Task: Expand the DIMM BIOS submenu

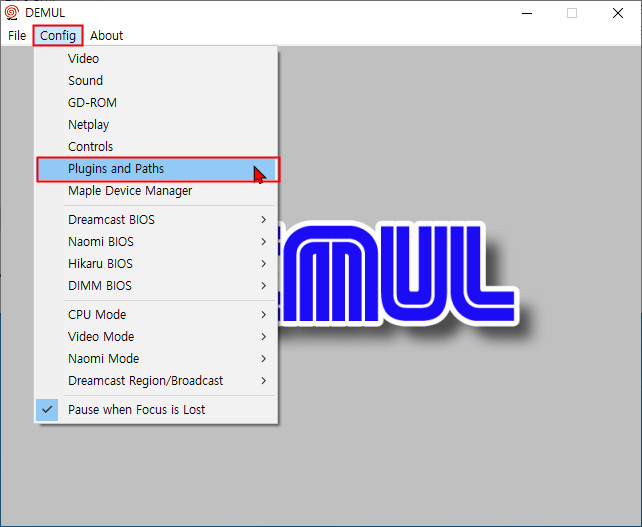Action: [x=156, y=286]
